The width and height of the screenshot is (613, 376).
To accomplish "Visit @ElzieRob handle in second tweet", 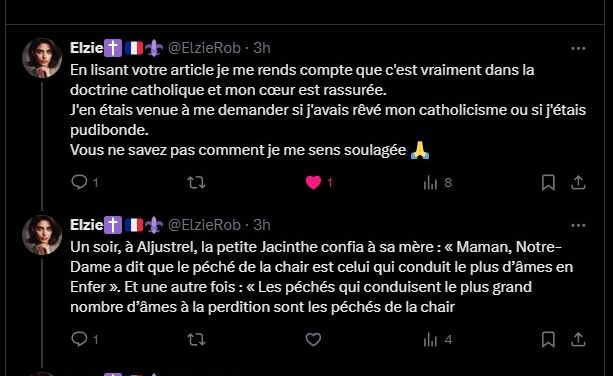I will pos(204,225).
